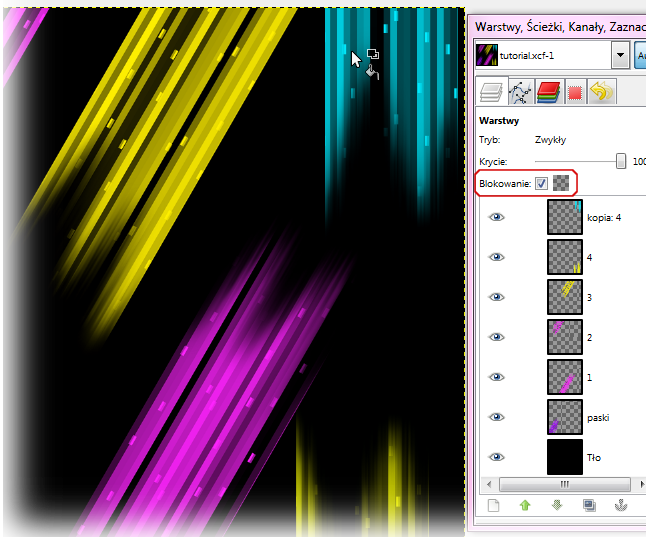Open the Channels tab with colored stack

(x=547, y=92)
